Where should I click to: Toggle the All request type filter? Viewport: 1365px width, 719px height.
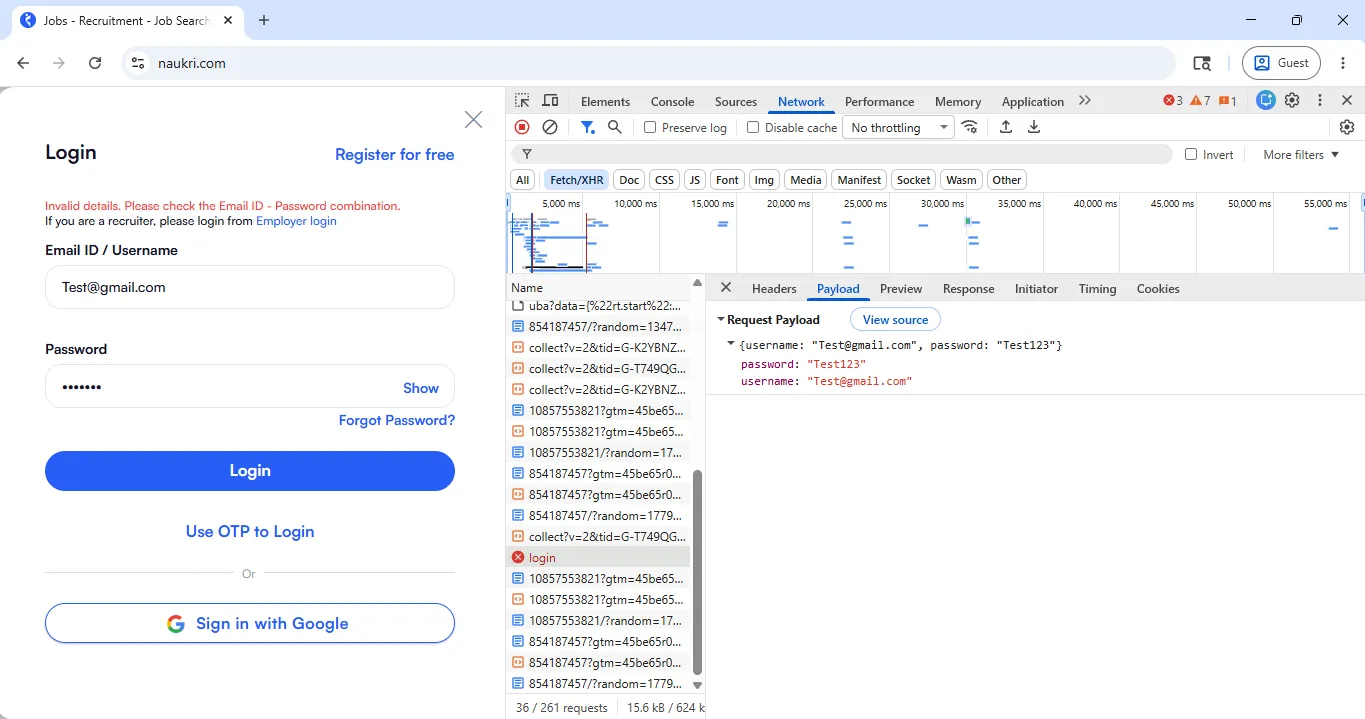[x=522, y=180]
